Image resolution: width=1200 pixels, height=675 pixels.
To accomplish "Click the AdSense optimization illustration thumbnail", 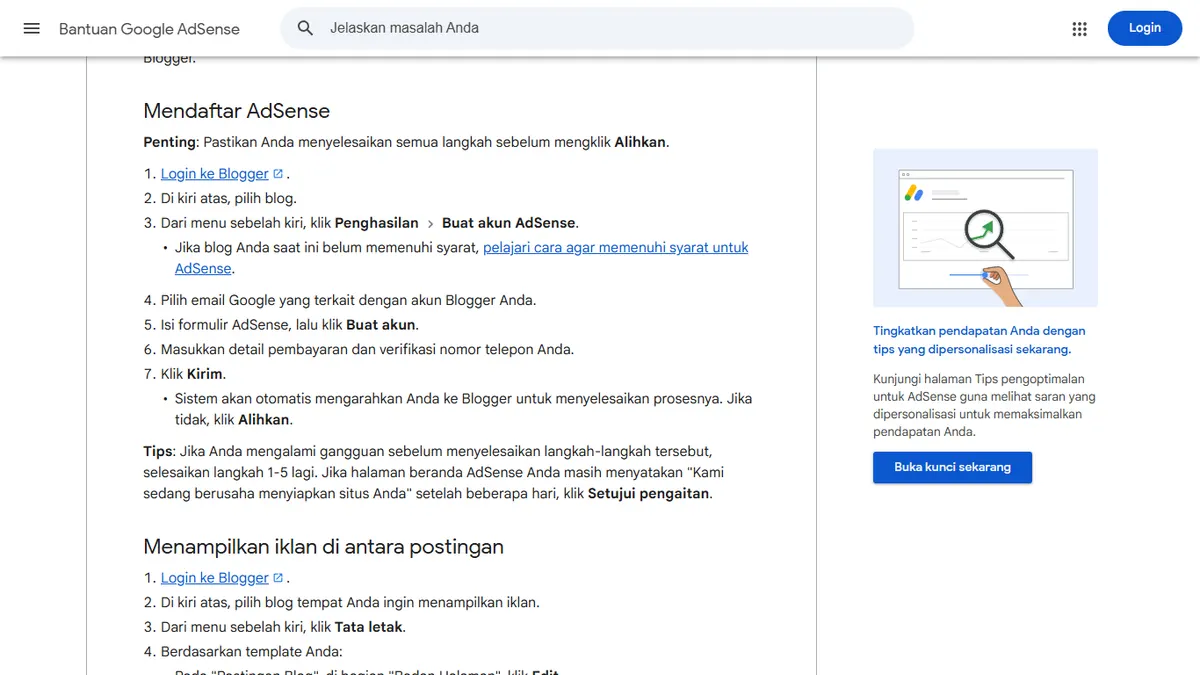I will [x=985, y=228].
